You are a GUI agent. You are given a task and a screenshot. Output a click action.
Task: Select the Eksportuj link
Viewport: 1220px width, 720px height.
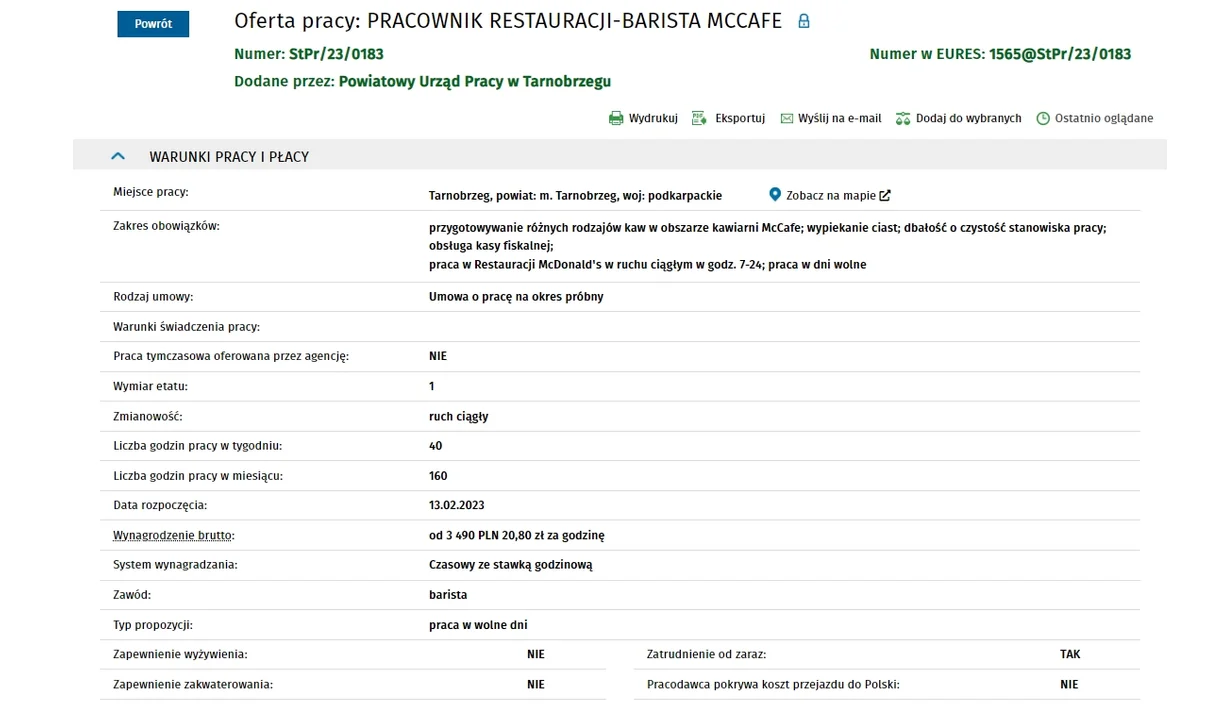pos(740,118)
